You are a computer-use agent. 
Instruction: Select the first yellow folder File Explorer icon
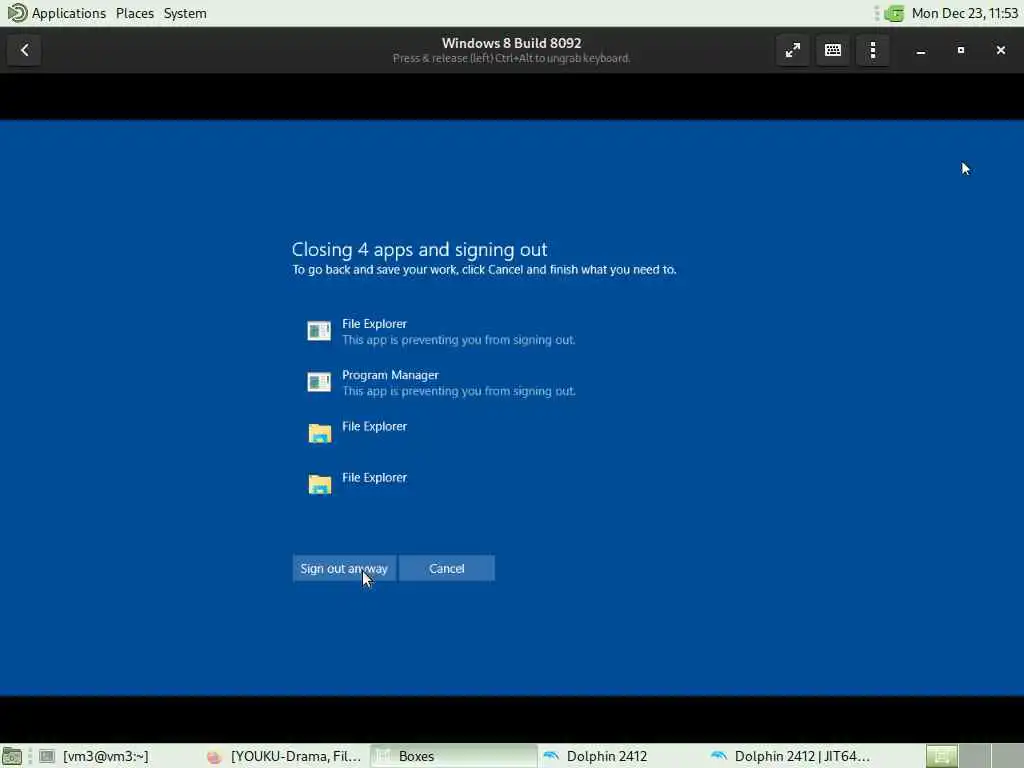[x=320, y=433]
